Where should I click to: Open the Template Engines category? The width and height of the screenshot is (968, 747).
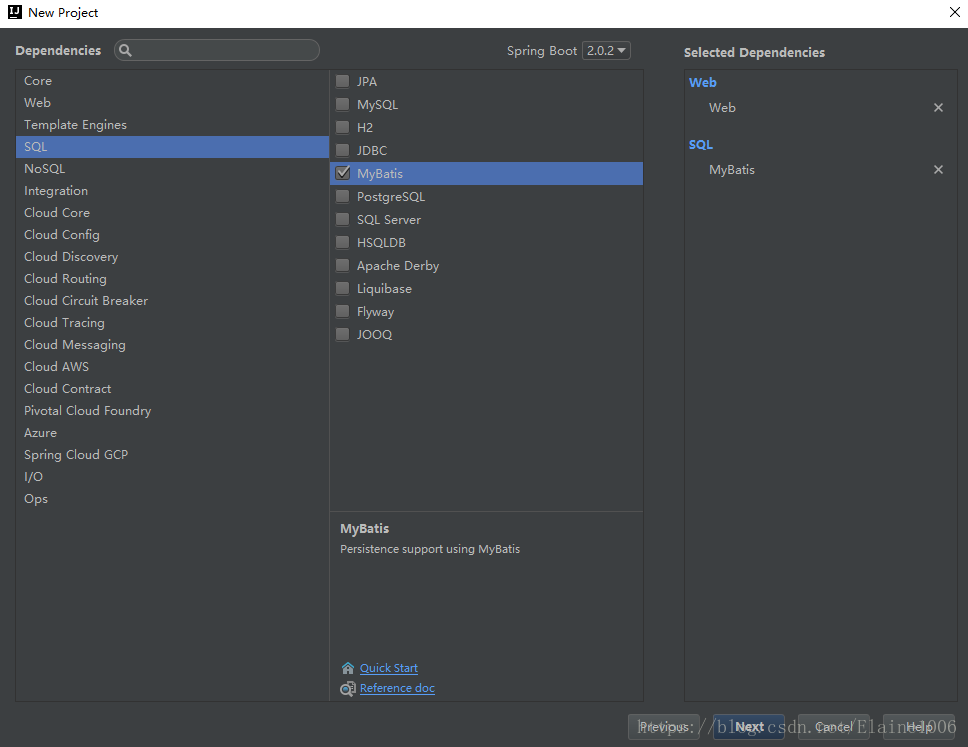172,125
